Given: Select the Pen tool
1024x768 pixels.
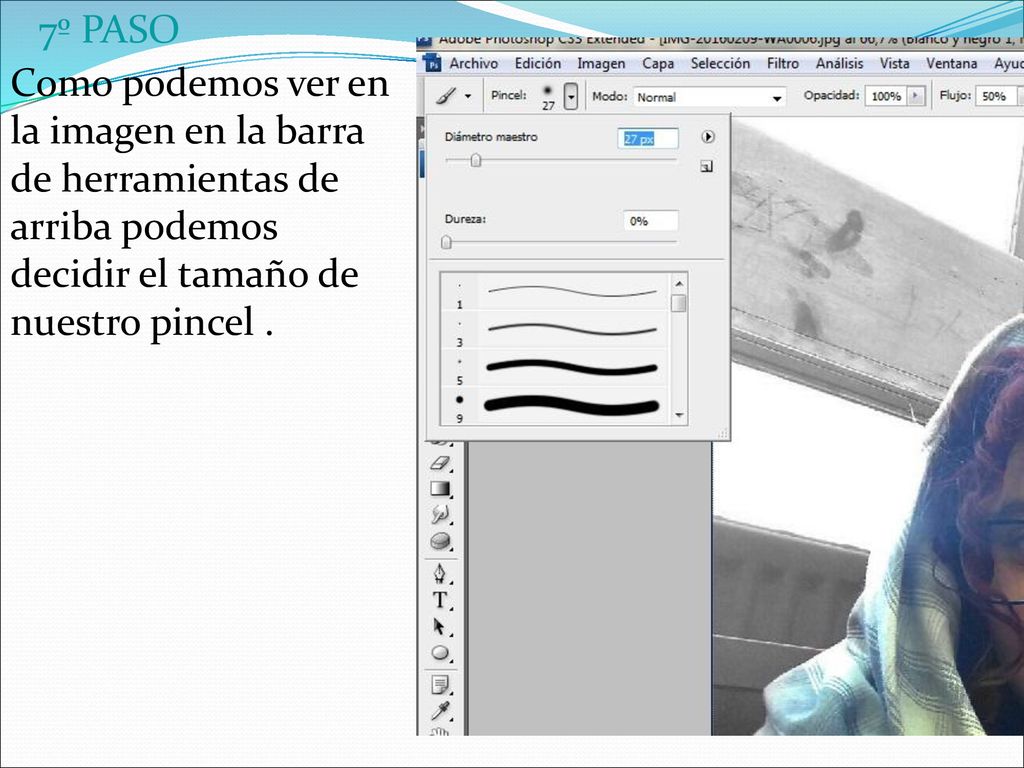Looking at the screenshot, I should pyautogui.click(x=441, y=574).
